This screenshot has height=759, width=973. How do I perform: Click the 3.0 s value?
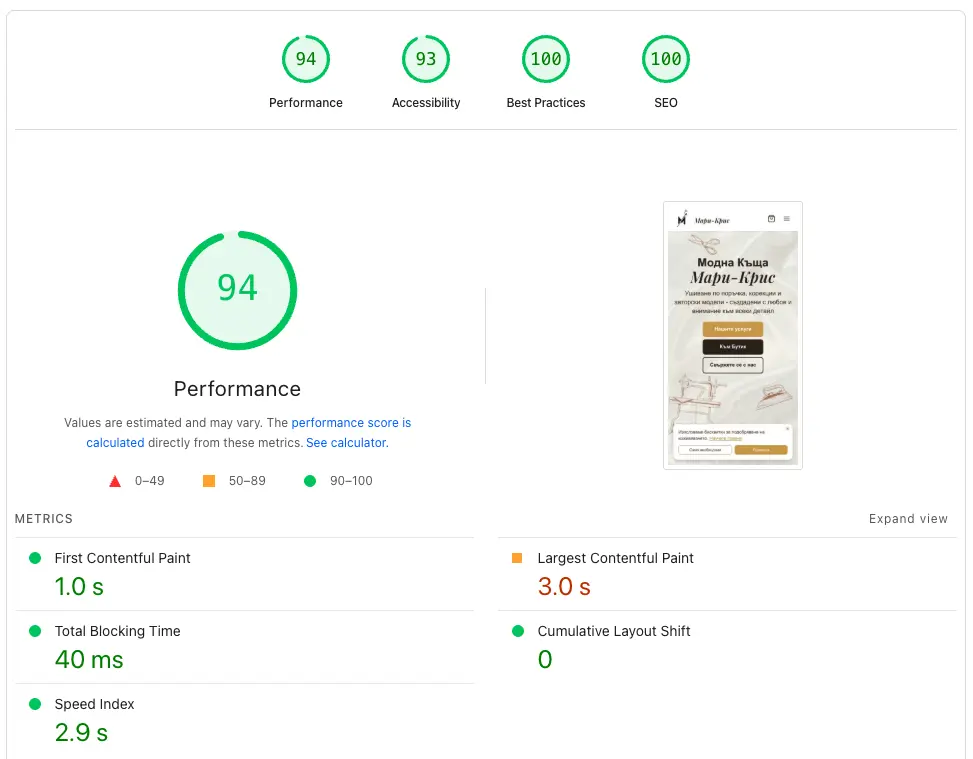pos(563,586)
